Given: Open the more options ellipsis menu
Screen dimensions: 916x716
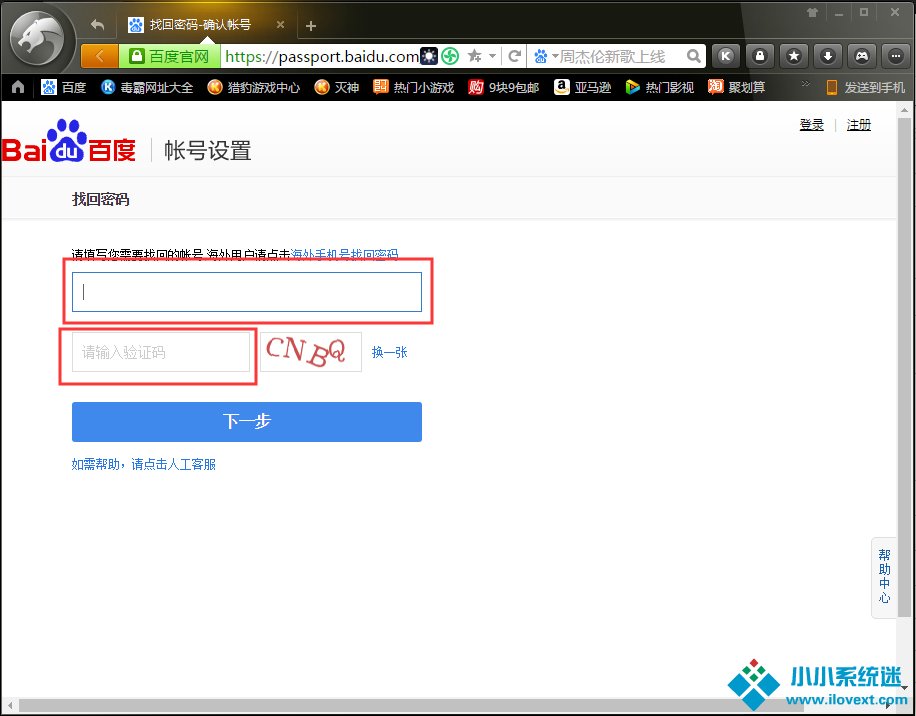Looking at the screenshot, I should pyautogui.click(x=894, y=56).
